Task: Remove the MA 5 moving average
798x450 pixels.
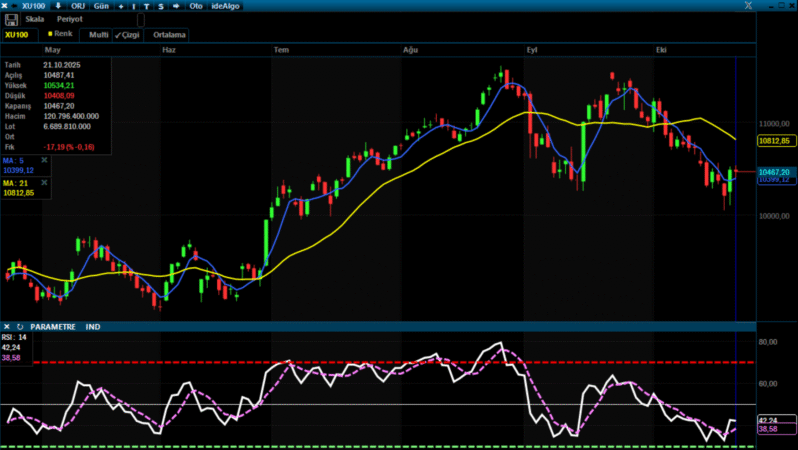Action: [44, 159]
